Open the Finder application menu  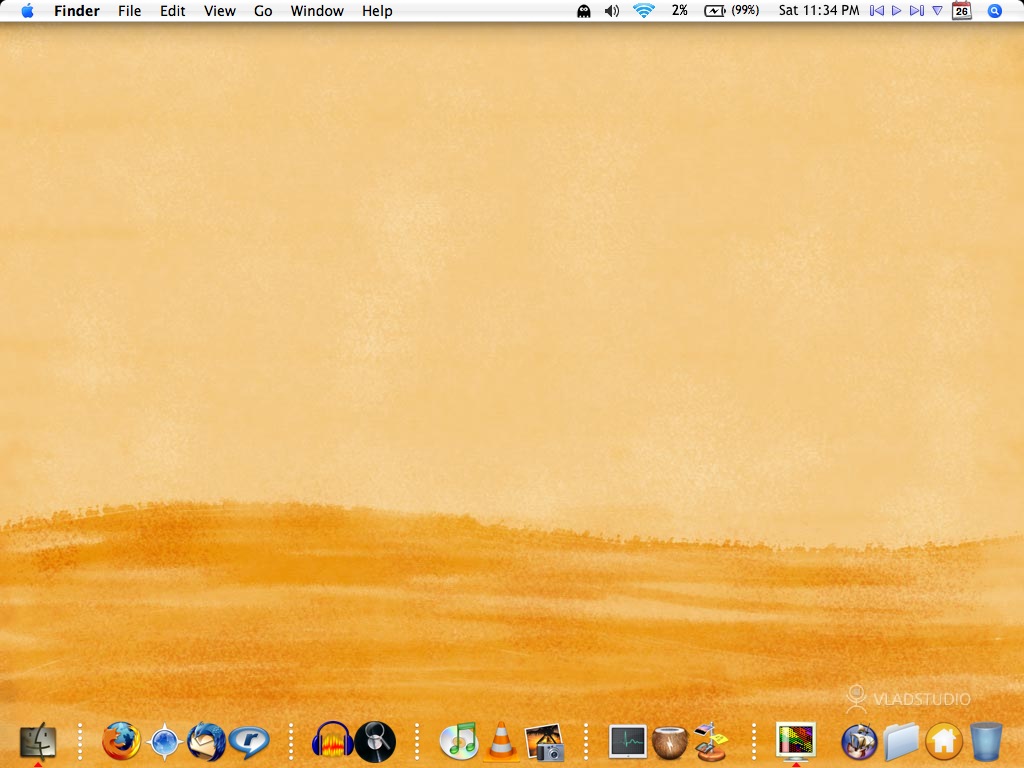pyautogui.click(x=77, y=11)
